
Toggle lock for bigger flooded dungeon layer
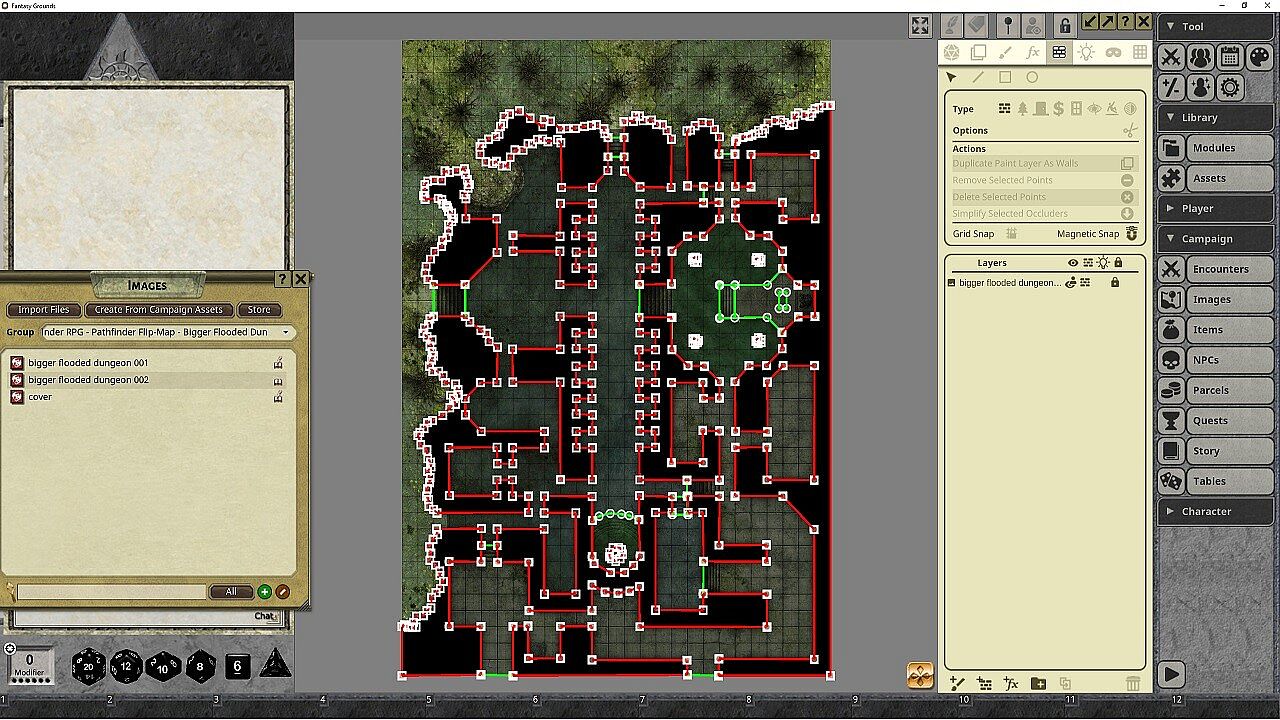1115,283
